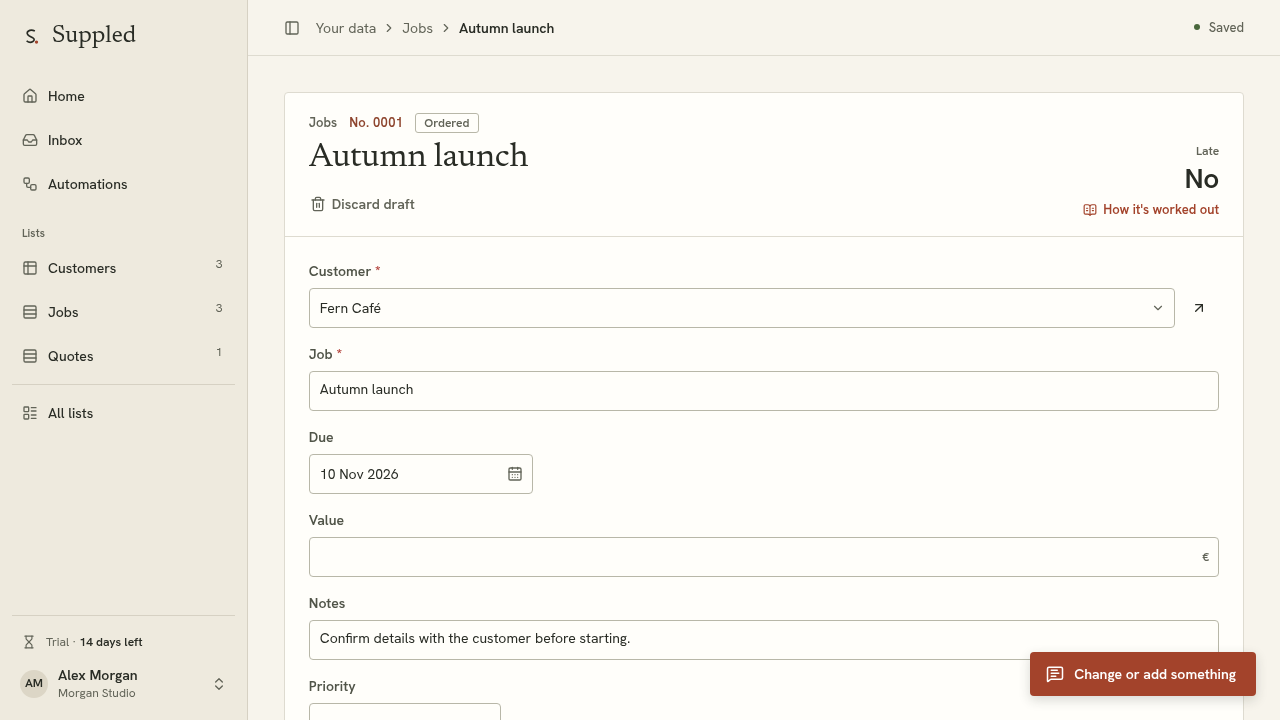Open the Priority dropdown
This screenshot has width=1280, height=720.
click(405, 712)
